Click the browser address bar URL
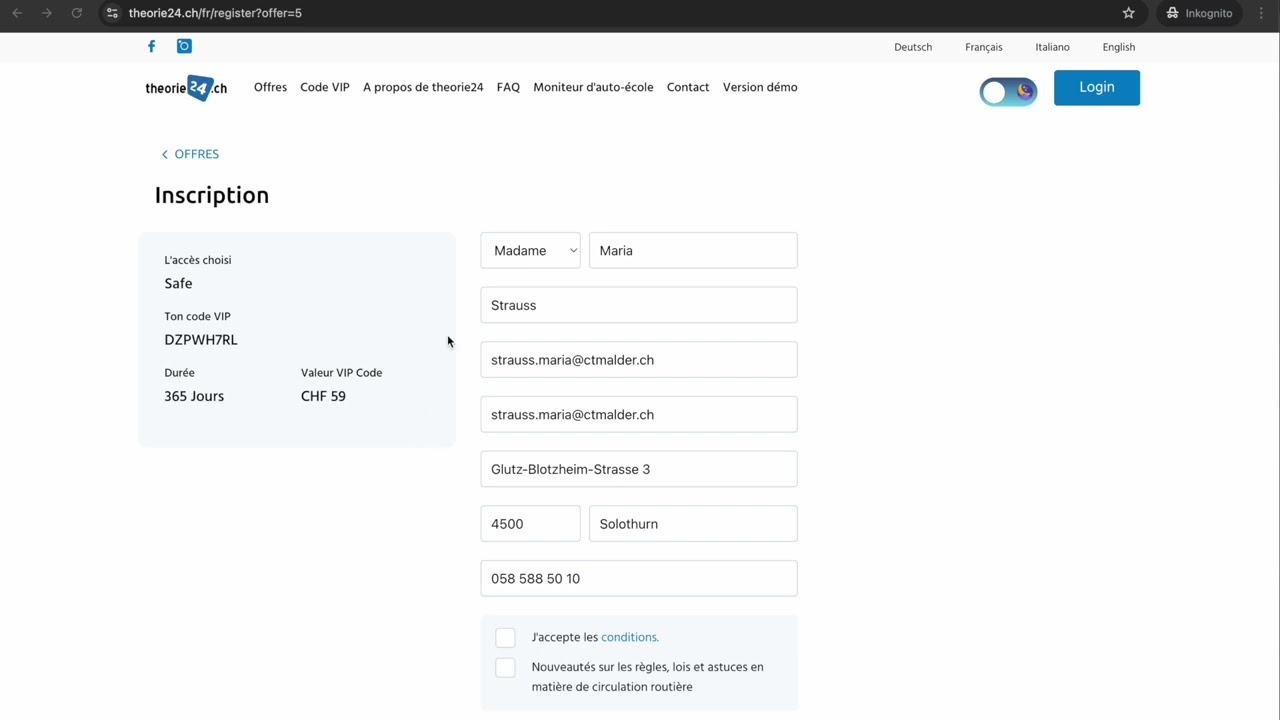Image resolution: width=1280 pixels, height=720 pixels. click(x=215, y=13)
